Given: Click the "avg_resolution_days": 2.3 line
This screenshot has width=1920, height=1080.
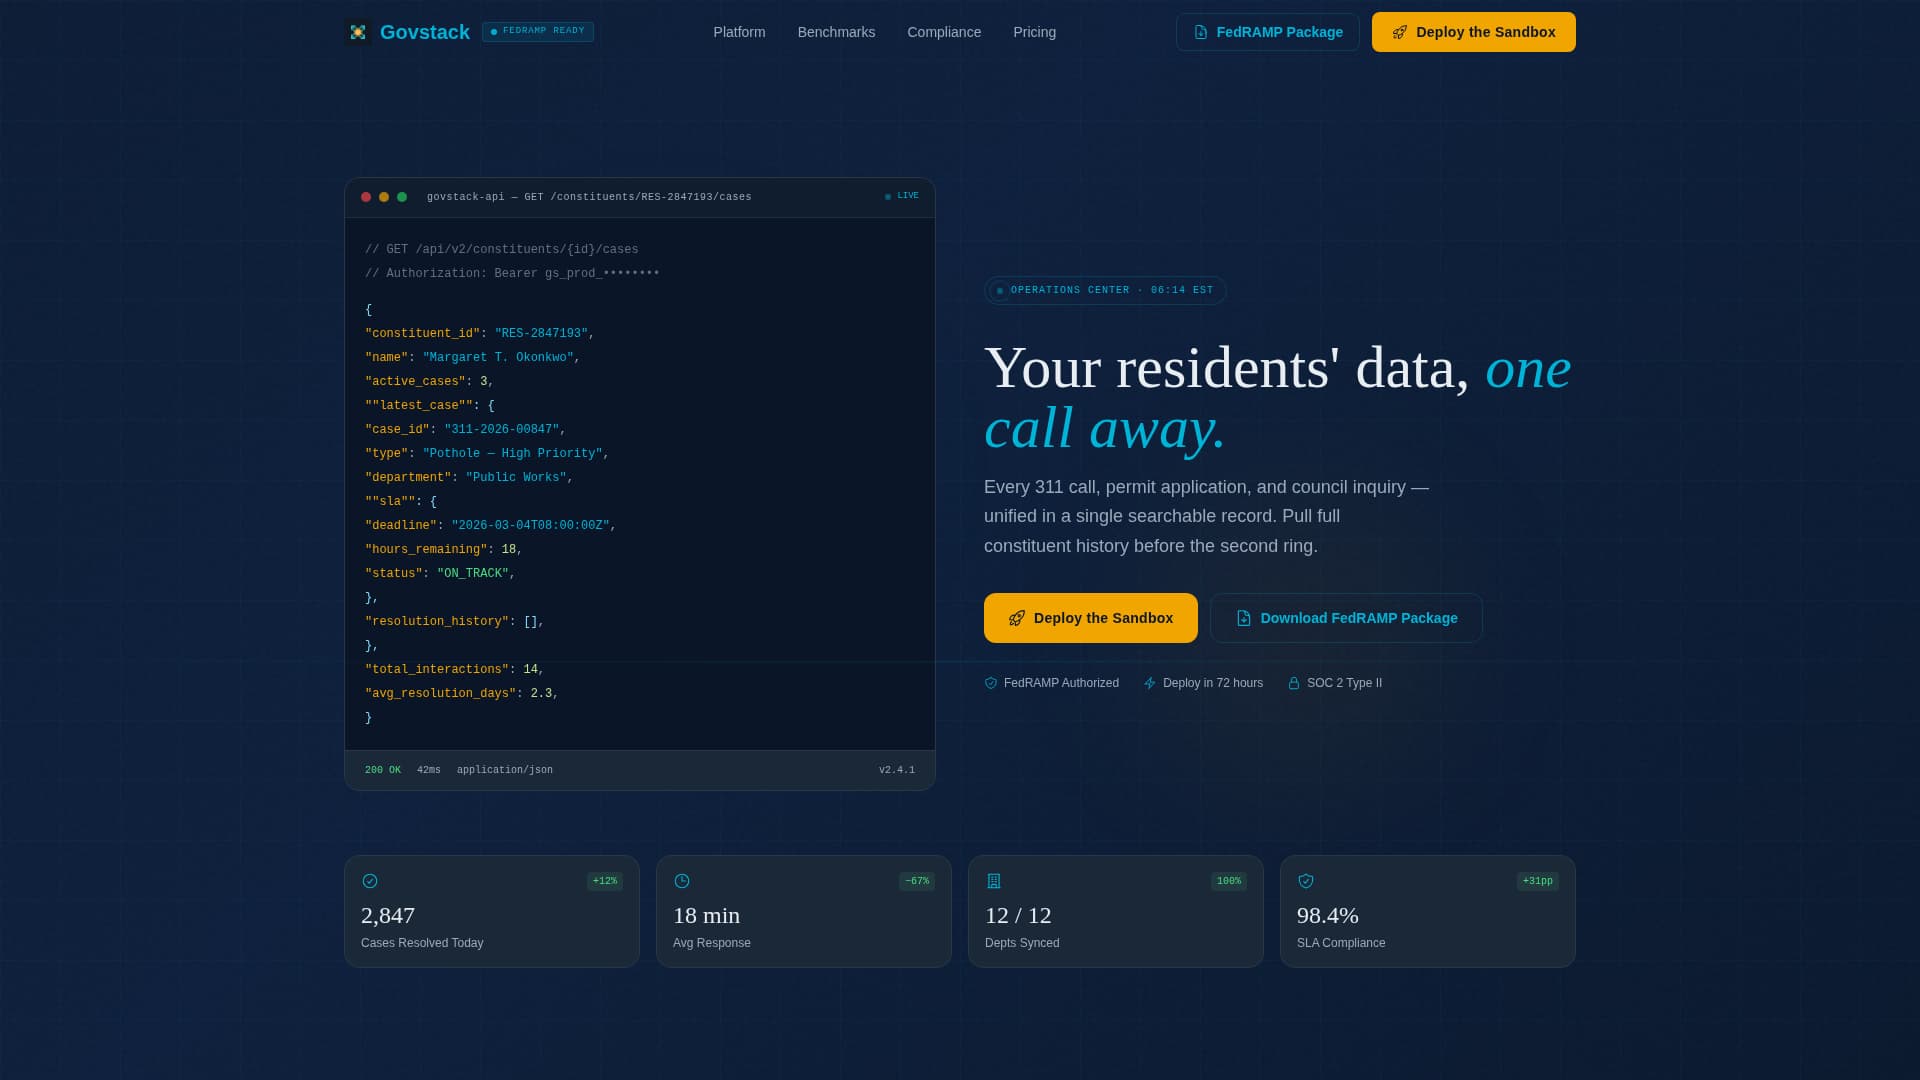Looking at the screenshot, I should click(462, 694).
